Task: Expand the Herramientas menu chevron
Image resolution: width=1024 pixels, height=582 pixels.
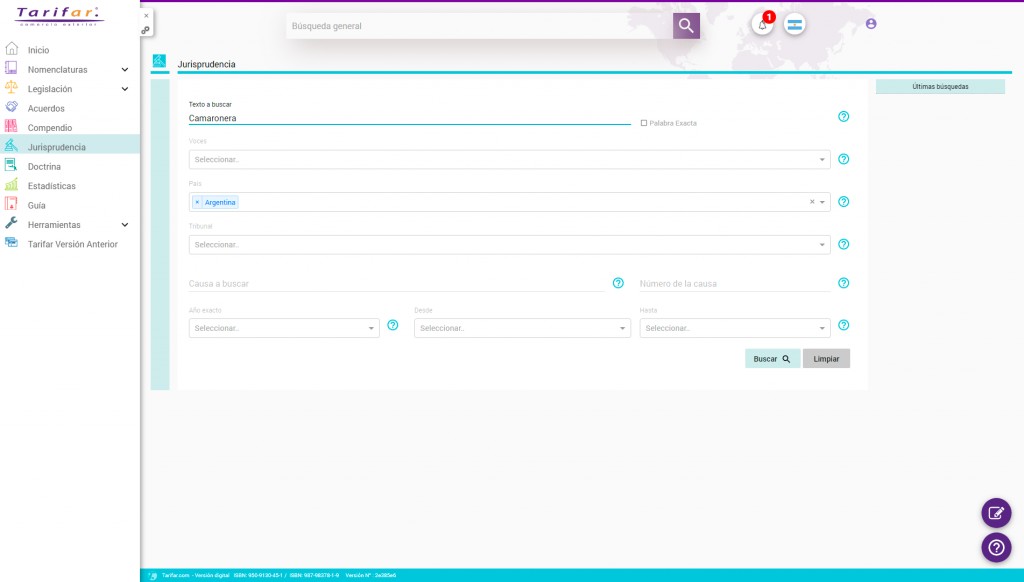Action: 125,225
